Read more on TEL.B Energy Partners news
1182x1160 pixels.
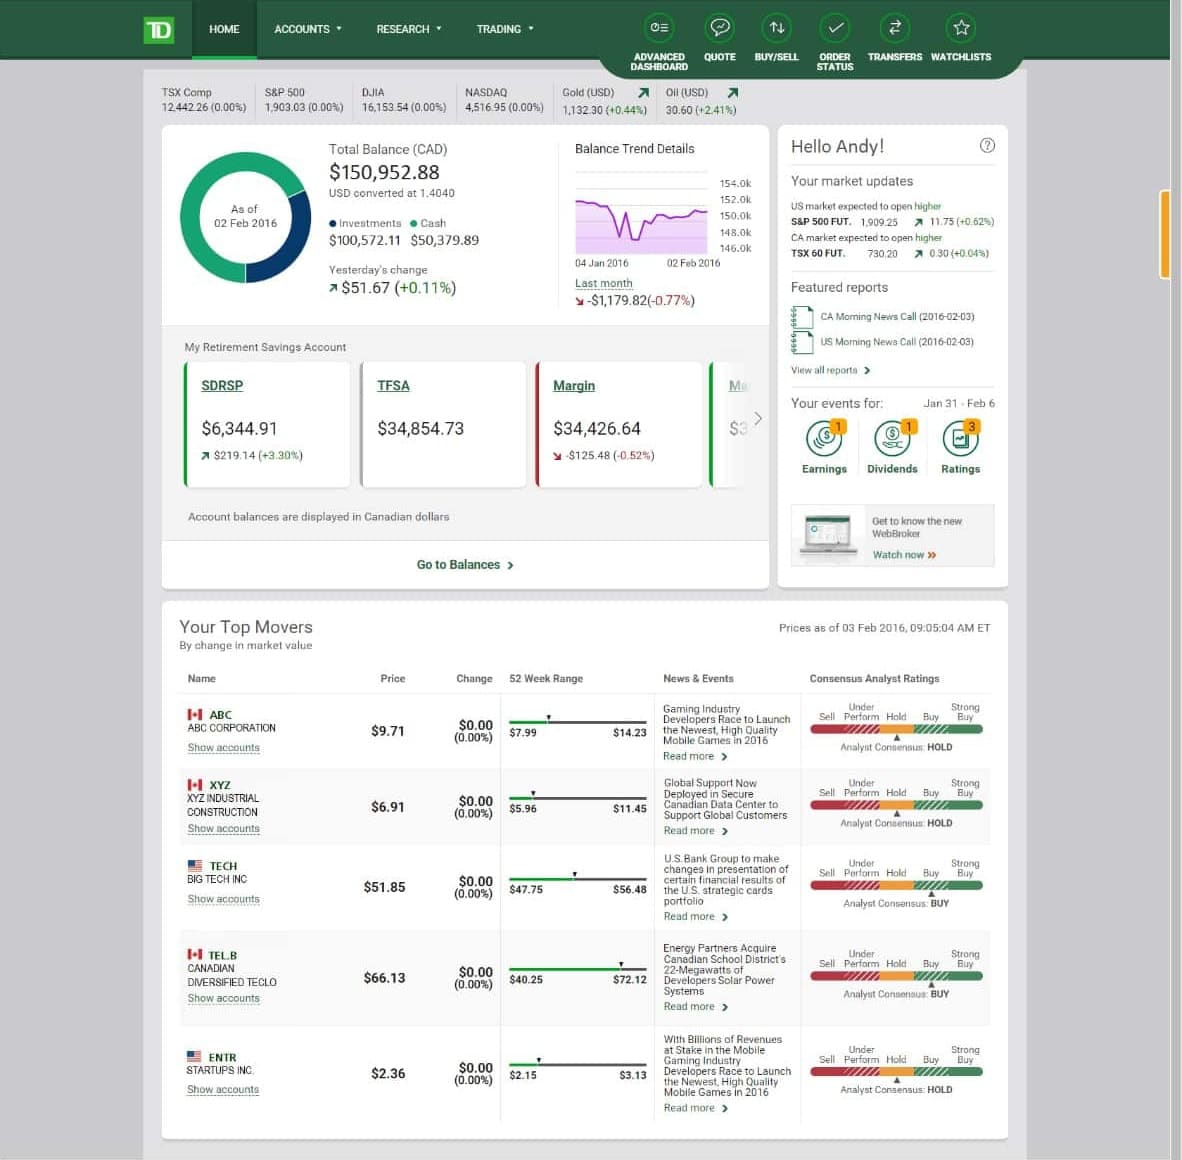click(x=695, y=1007)
